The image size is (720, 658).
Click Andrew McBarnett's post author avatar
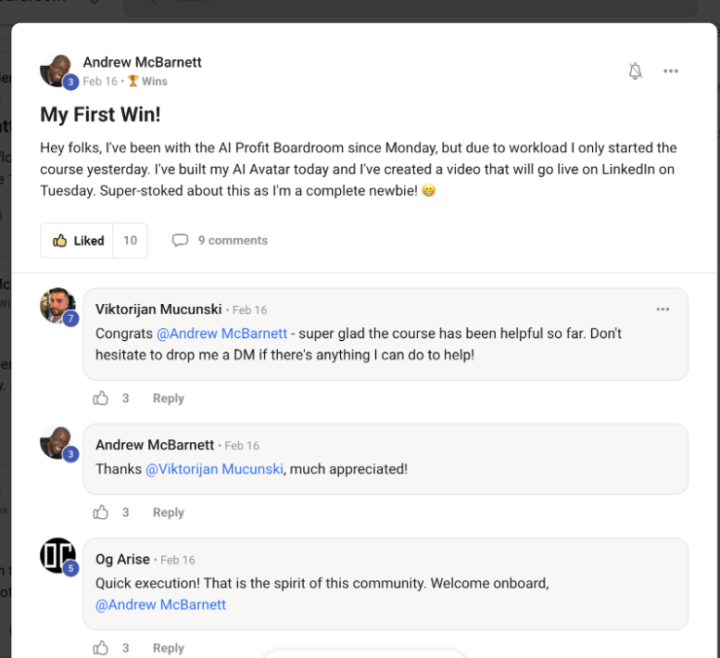coord(56,71)
